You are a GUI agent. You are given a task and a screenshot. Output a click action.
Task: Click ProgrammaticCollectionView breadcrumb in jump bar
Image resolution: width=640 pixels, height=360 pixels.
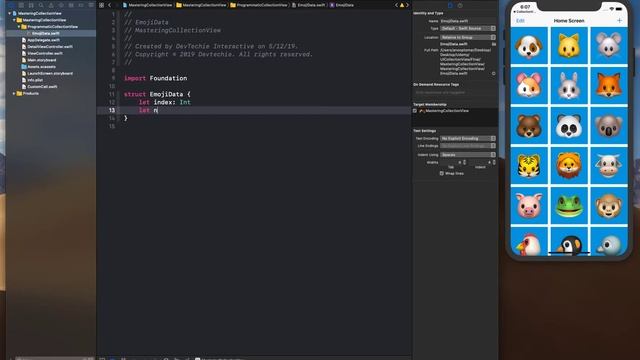point(259,5)
